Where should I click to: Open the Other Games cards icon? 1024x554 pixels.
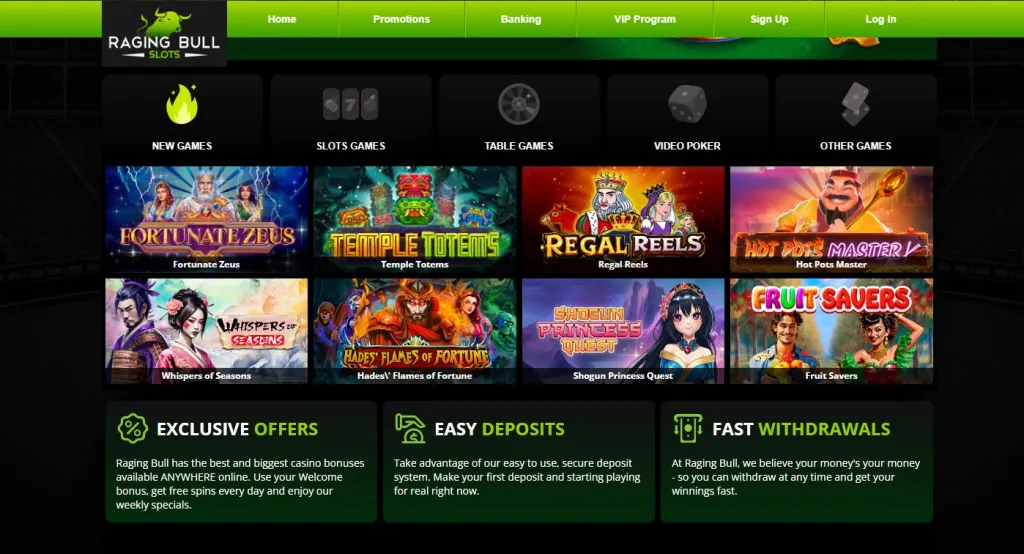tap(856, 104)
